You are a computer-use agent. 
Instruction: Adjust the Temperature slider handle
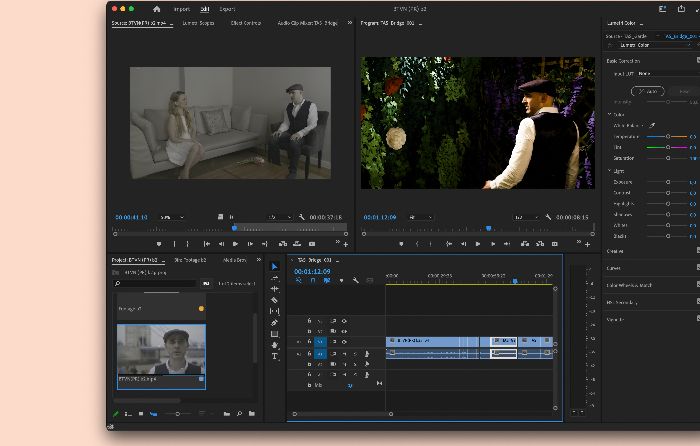[x=668, y=136]
